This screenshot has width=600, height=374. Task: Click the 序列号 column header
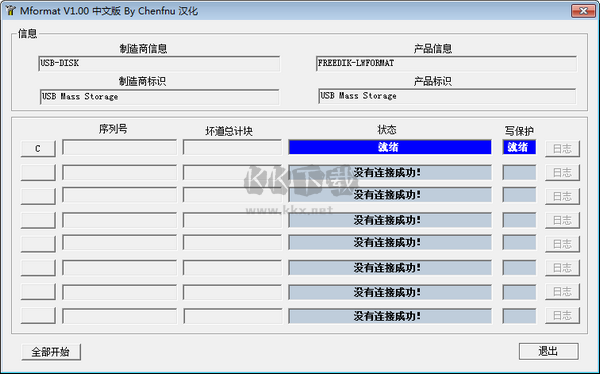113,129
